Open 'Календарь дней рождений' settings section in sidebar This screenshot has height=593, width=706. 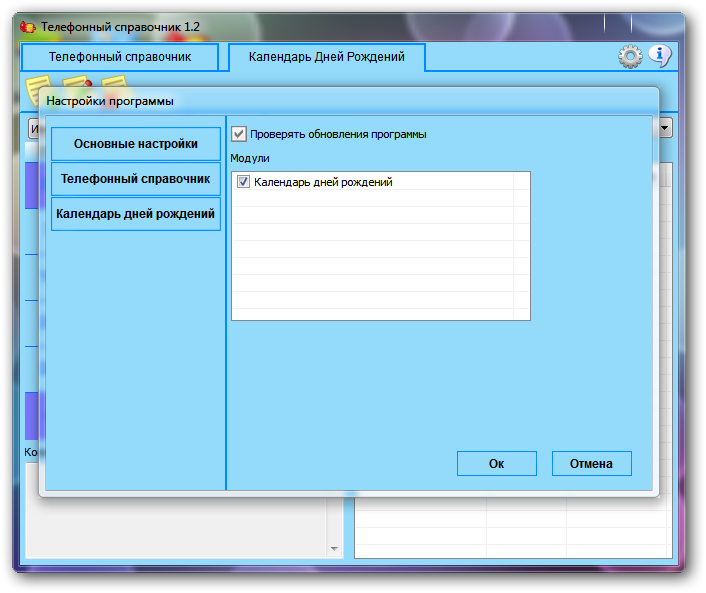pos(136,214)
